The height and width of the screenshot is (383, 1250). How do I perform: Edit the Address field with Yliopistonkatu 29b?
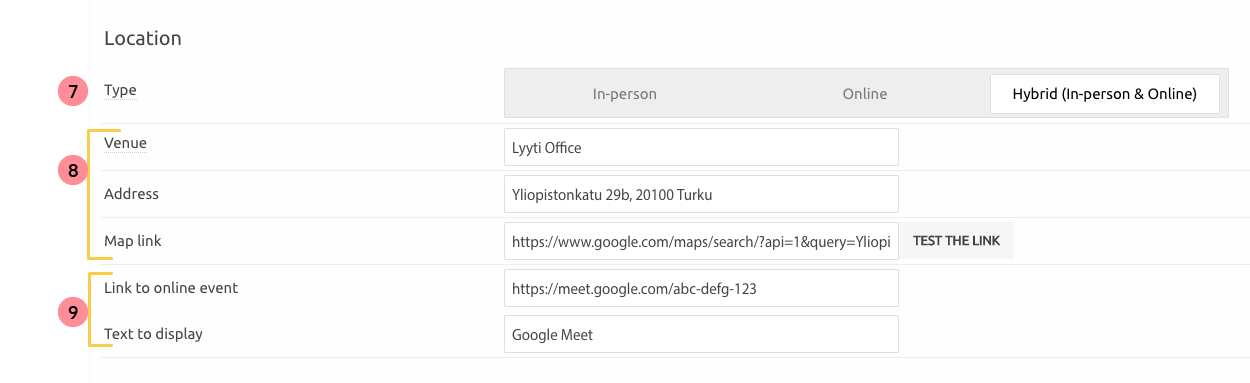click(701, 194)
